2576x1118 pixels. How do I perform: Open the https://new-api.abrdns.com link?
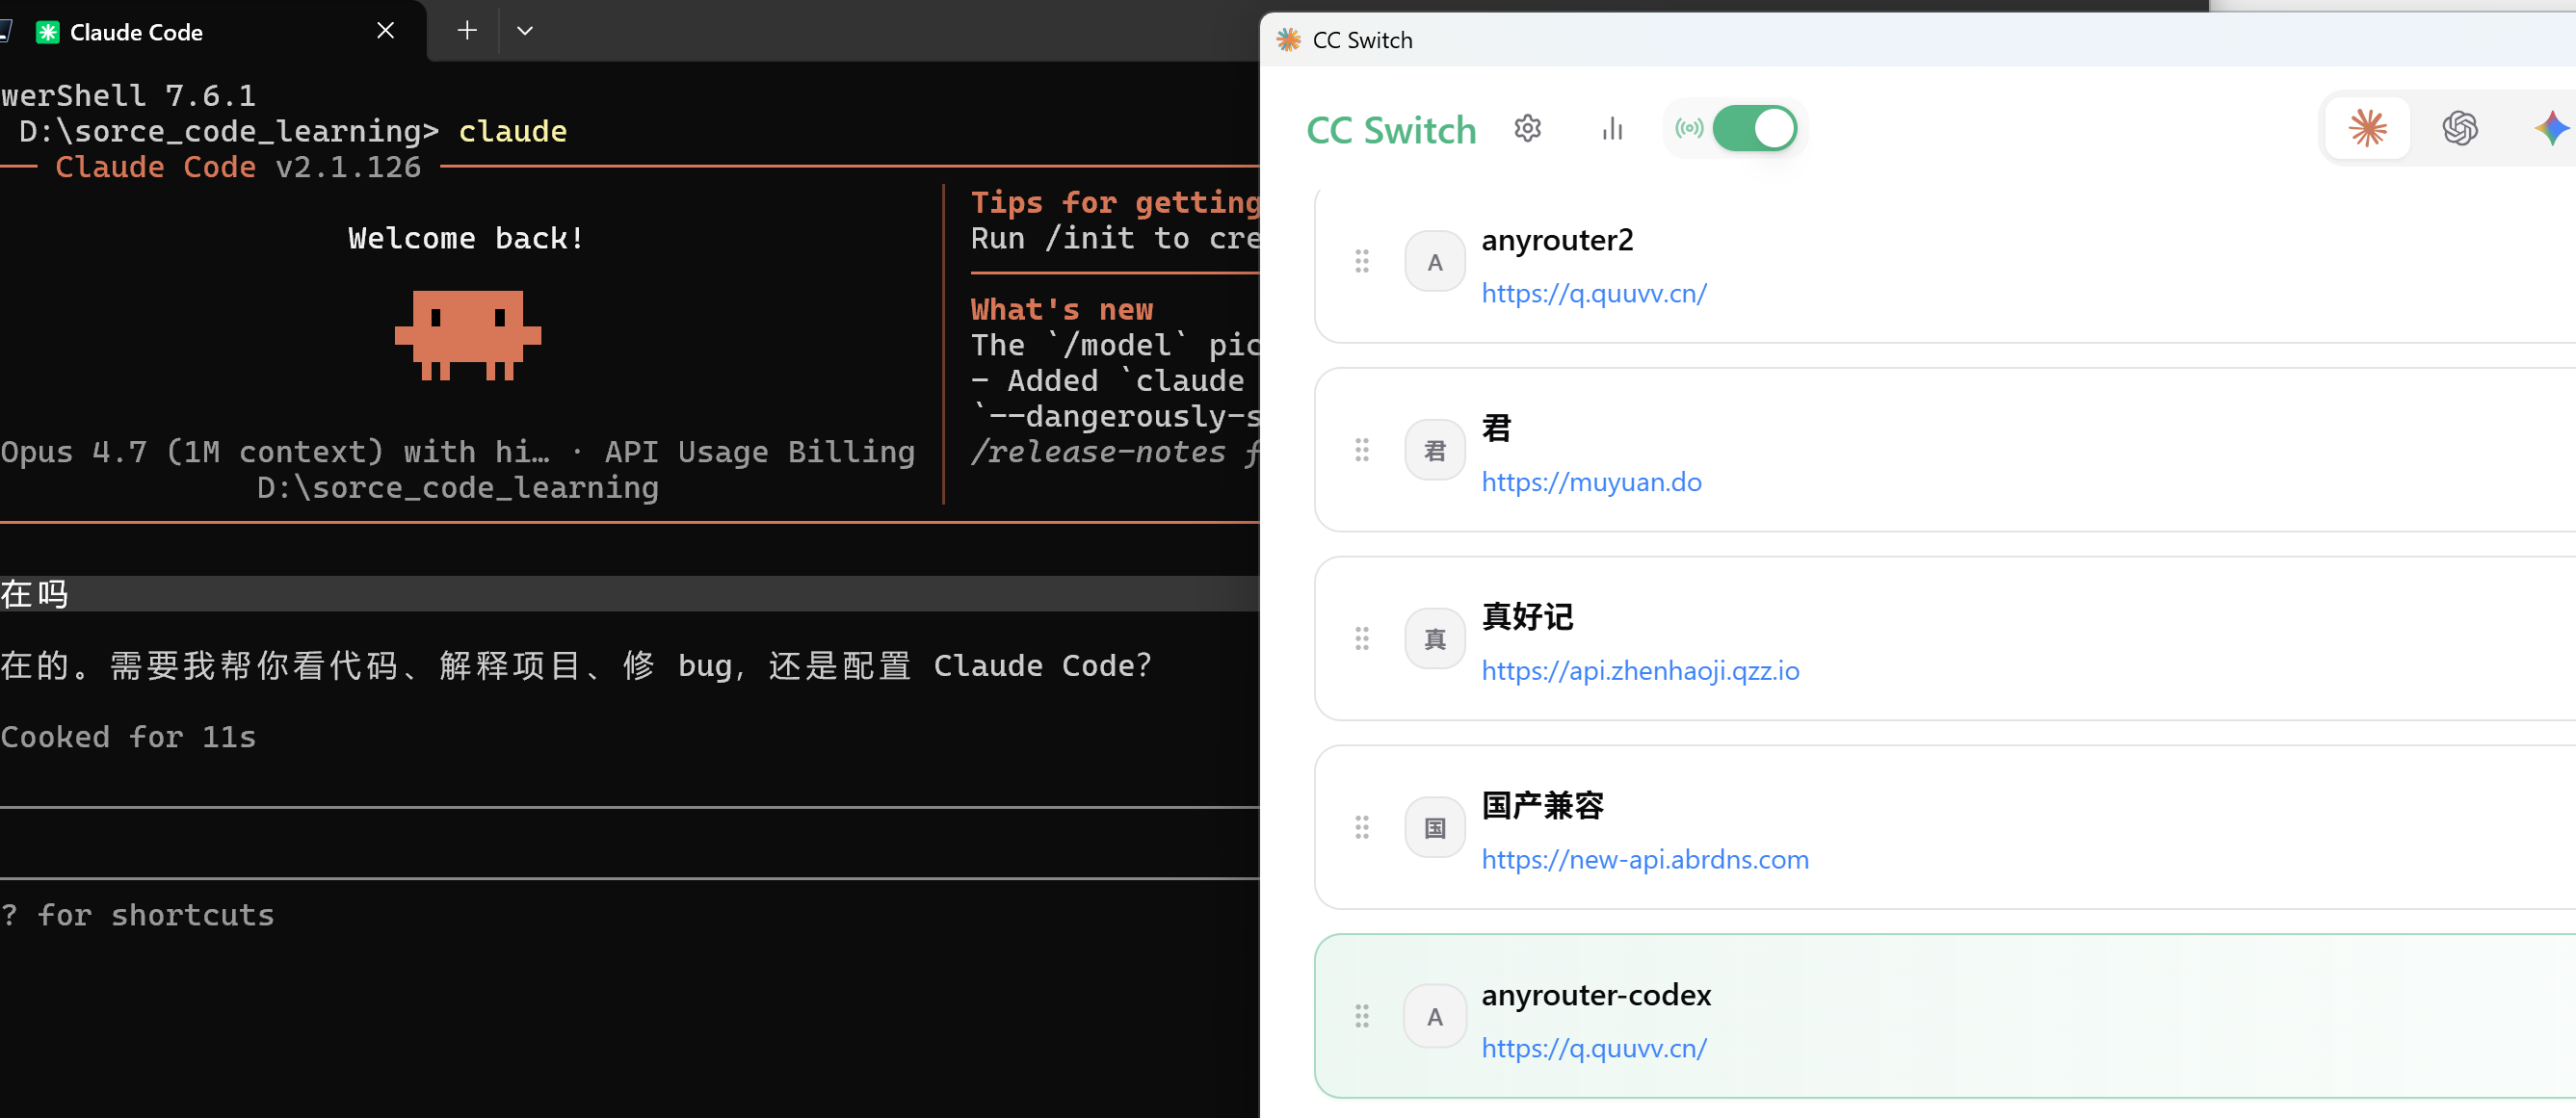pyautogui.click(x=1645, y=860)
